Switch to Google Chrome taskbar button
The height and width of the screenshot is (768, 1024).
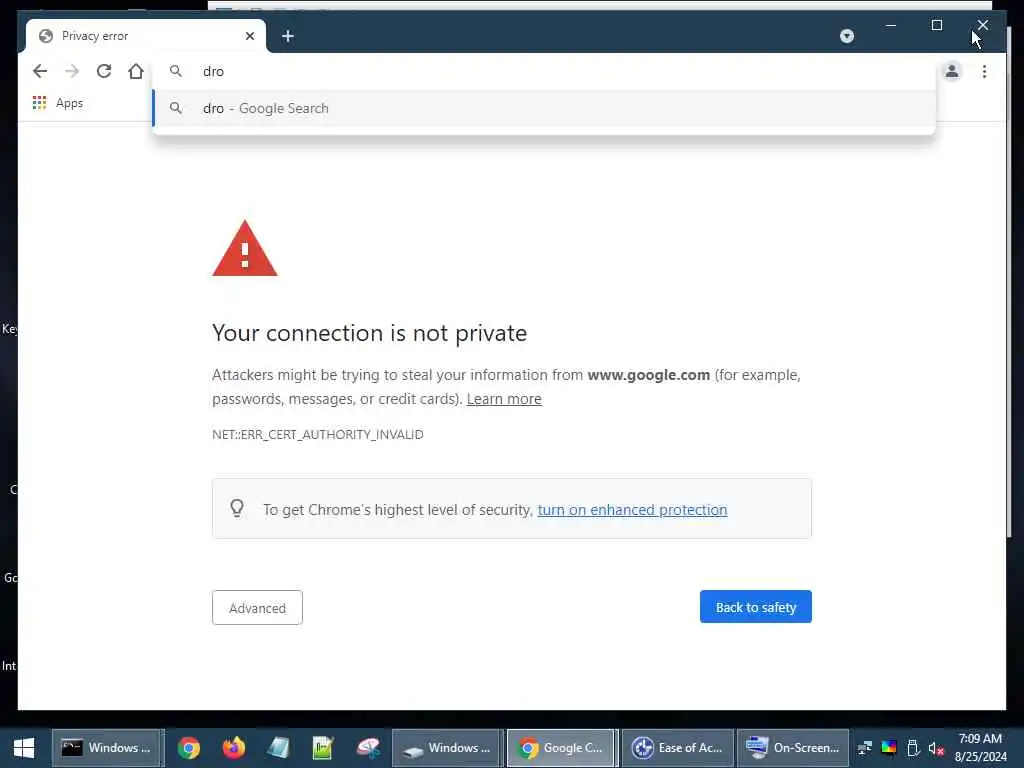[560, 748]
